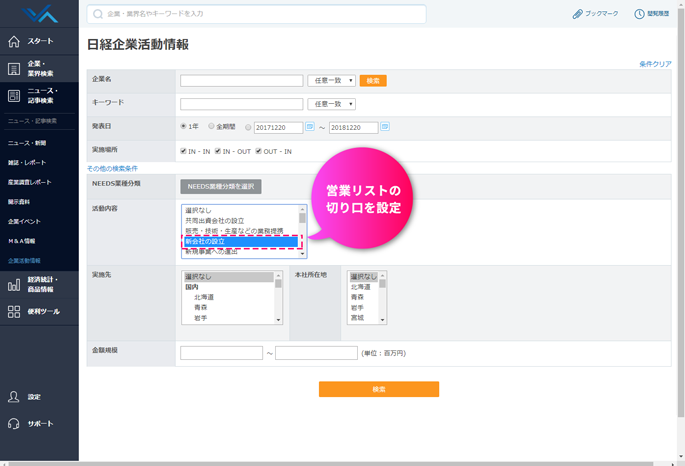
Task: Click the 条件クリア link
Action: click(x=655, y=64)
